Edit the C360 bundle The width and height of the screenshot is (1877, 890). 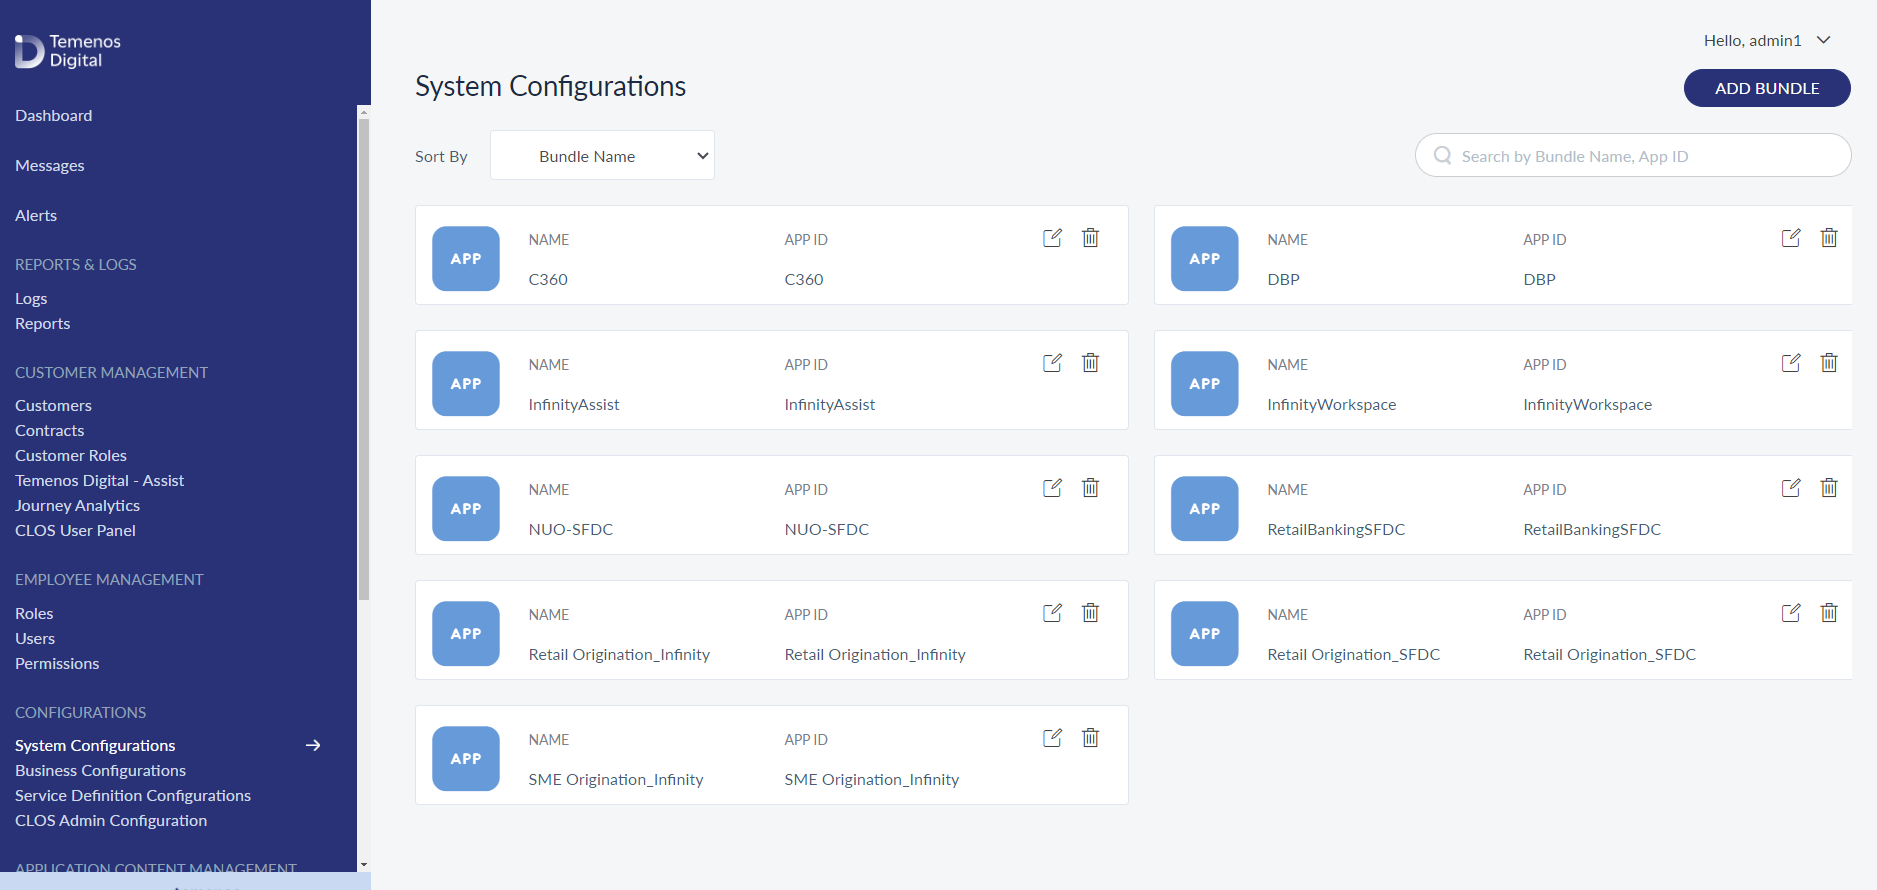coord(1052,238)
